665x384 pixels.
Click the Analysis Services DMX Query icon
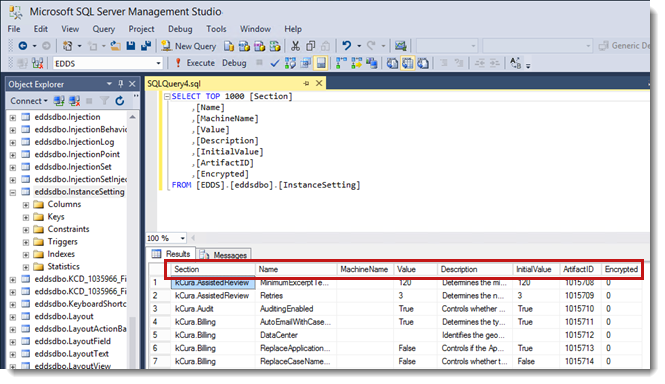pos(260,46)
